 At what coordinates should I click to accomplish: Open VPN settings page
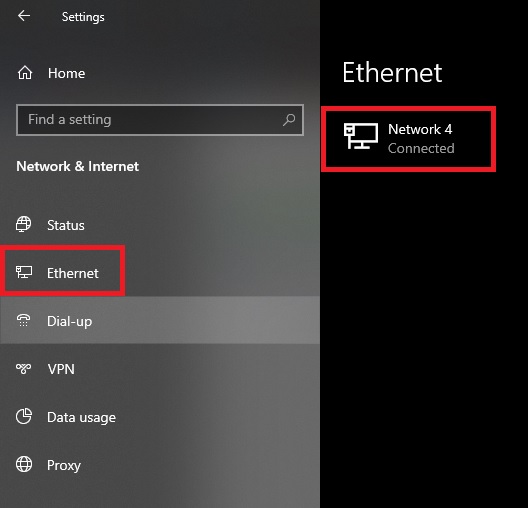point(61,369)
